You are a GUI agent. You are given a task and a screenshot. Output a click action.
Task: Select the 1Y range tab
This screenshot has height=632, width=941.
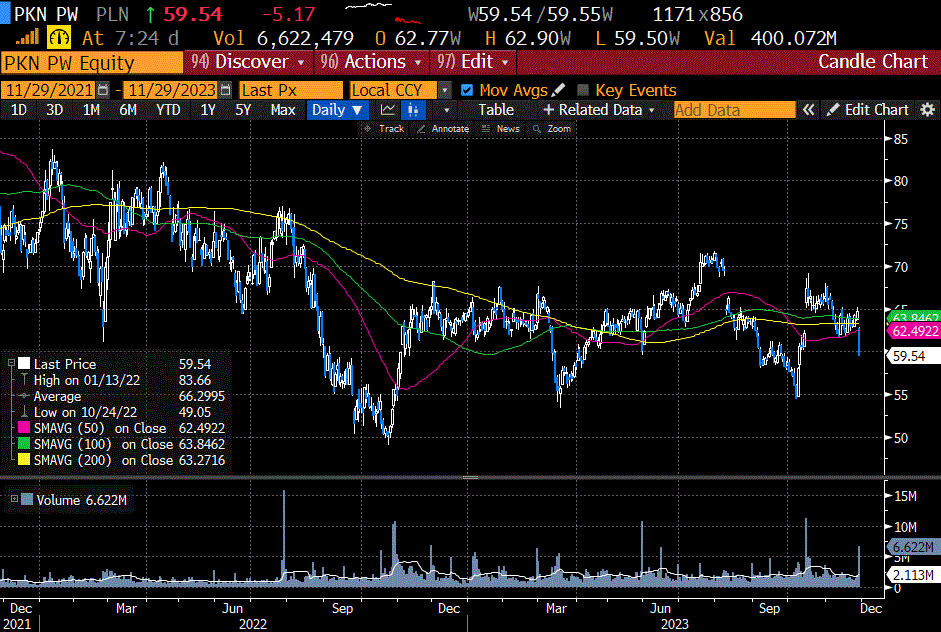[208, 110]
